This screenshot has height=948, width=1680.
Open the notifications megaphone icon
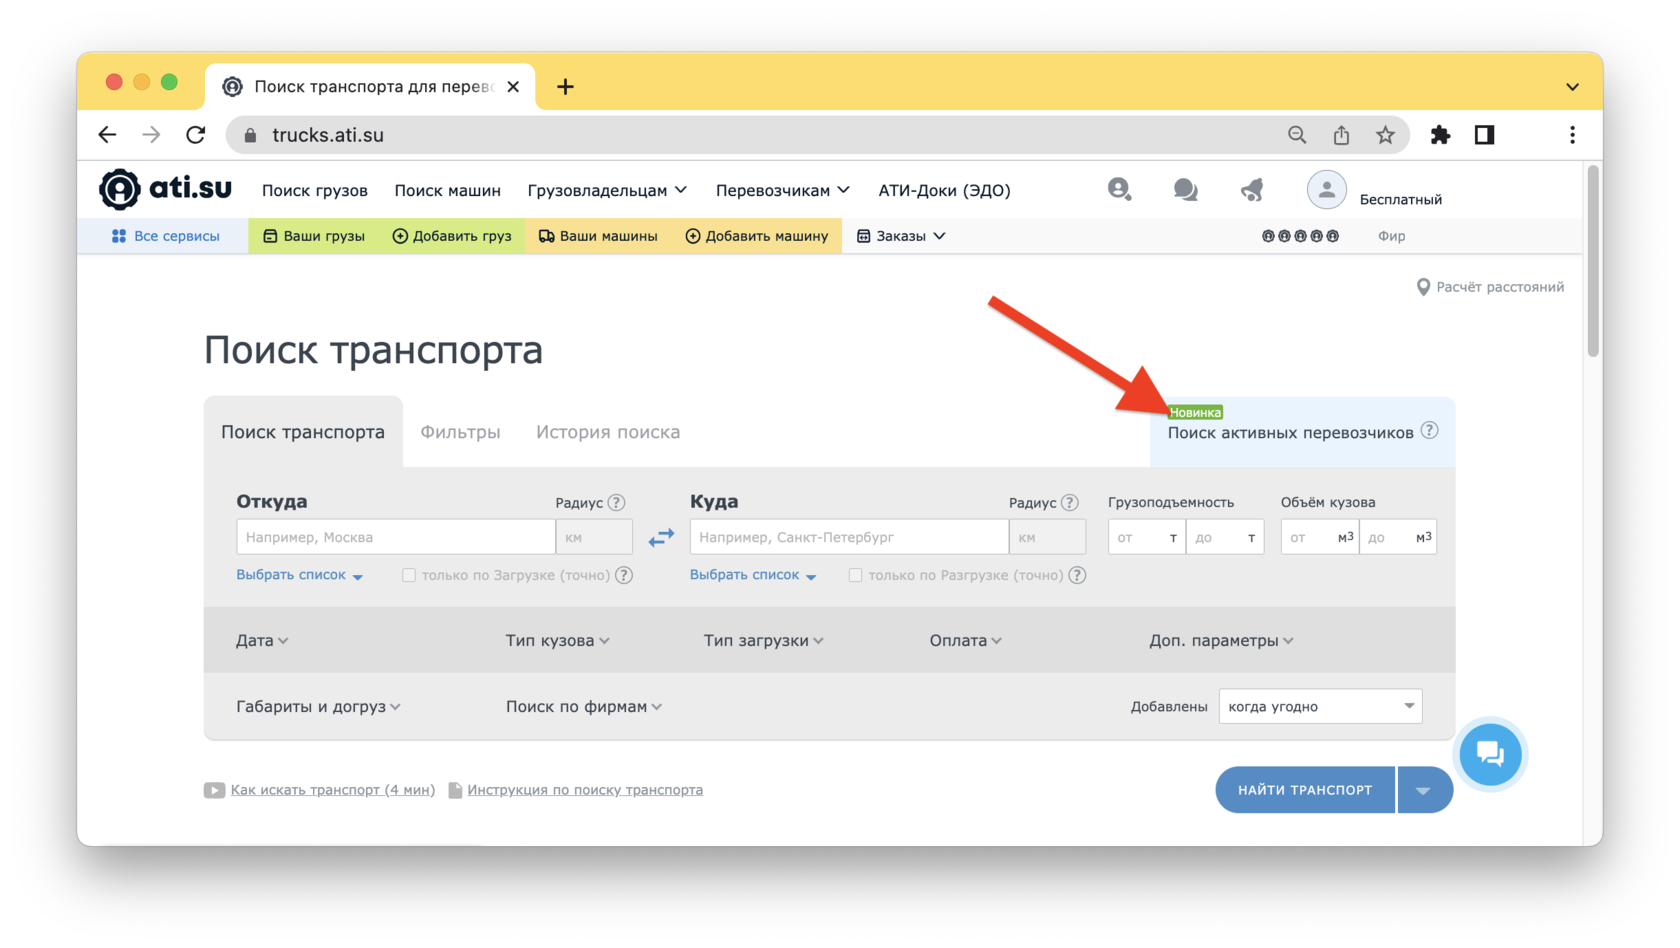1252,189
